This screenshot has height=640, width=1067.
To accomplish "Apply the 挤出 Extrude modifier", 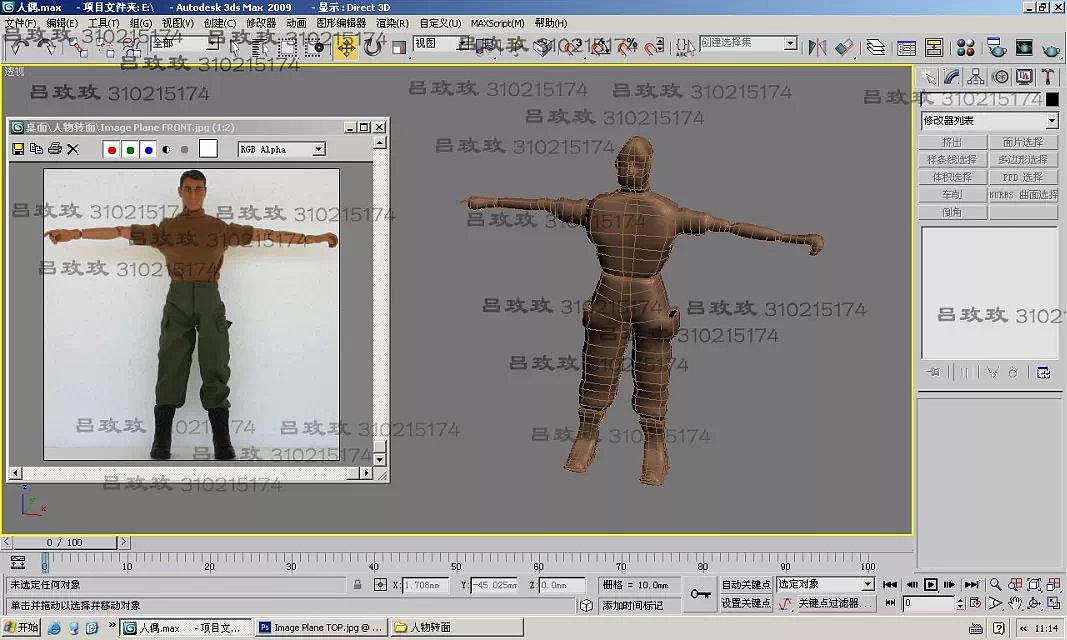I will 953,141.
